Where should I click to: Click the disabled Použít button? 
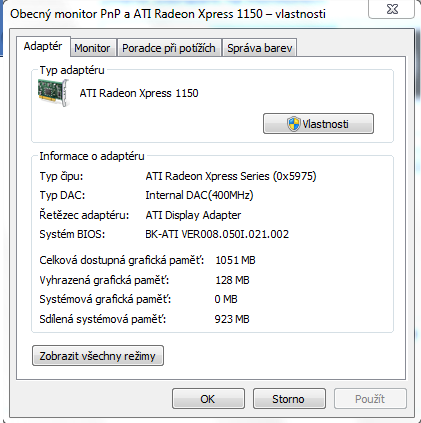(x=370, y=399)
